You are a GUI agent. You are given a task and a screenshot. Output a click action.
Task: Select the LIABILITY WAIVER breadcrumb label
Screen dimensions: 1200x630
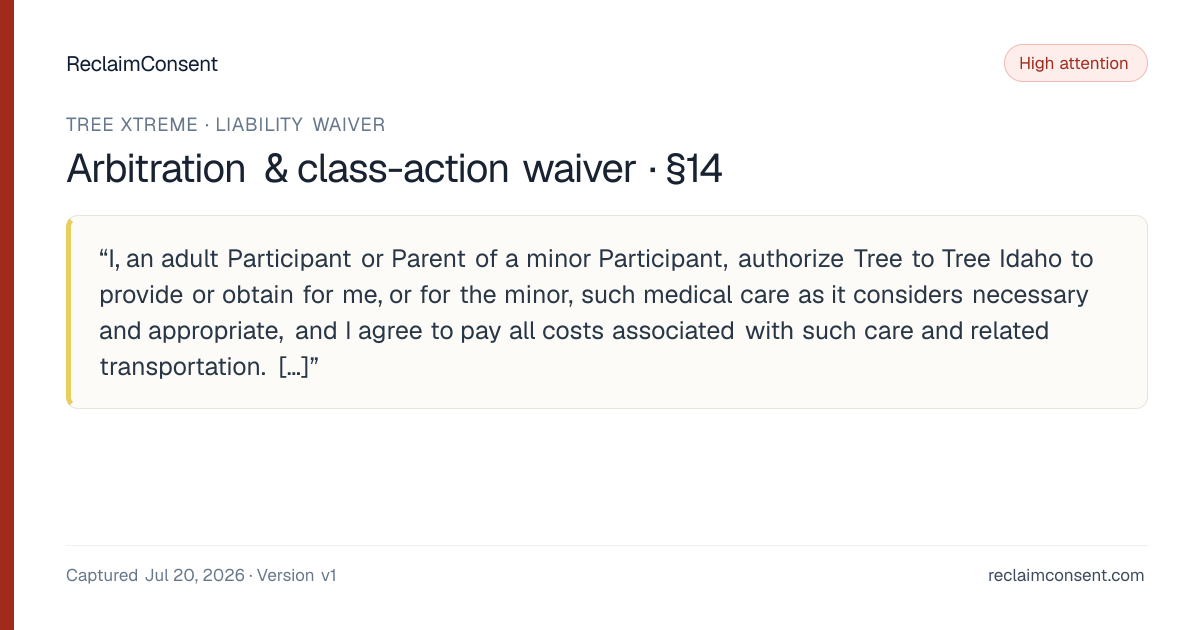[298, 125]
